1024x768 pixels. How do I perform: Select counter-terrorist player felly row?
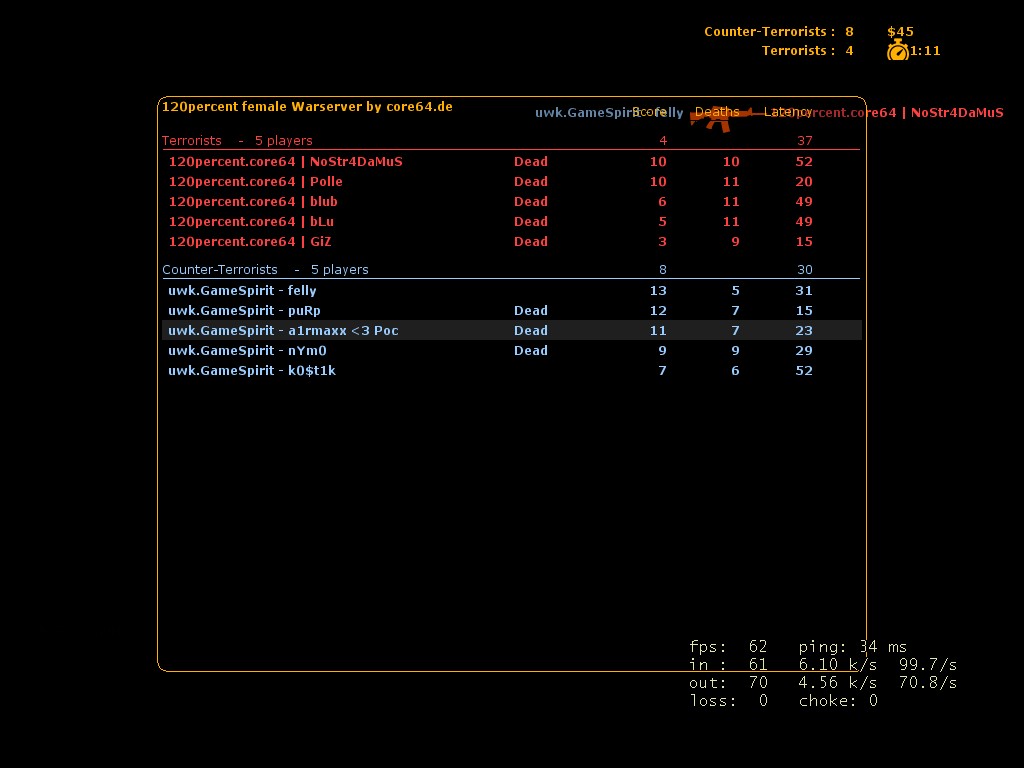tap(242, 290)
